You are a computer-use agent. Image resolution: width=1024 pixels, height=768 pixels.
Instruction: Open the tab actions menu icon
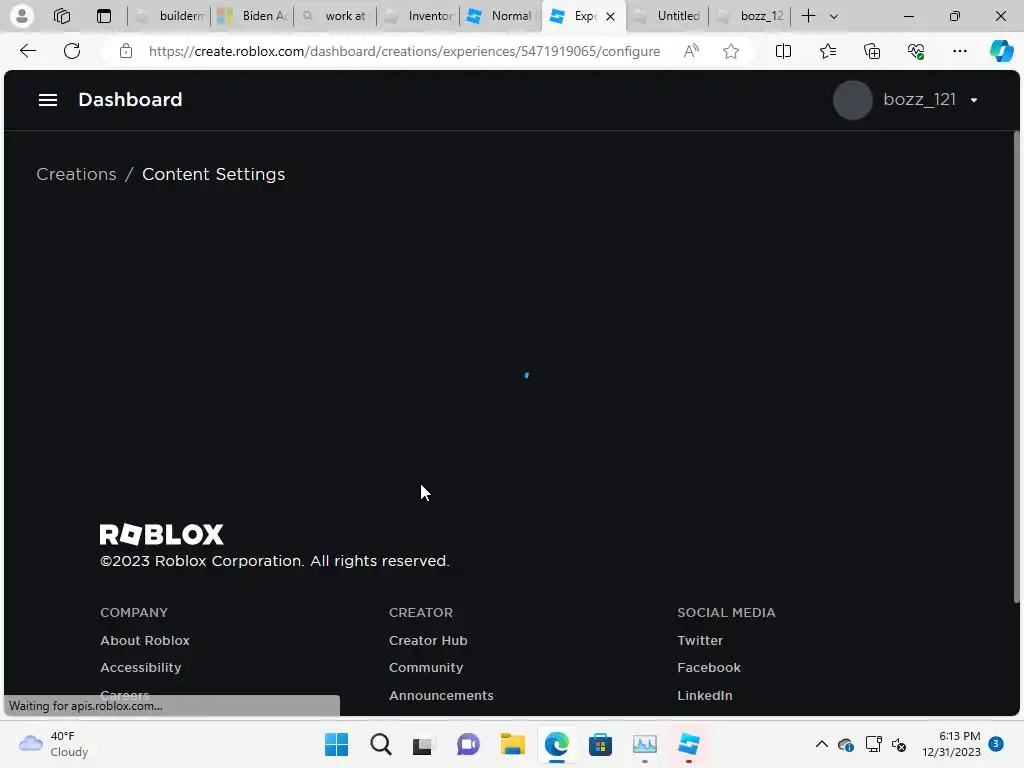[104, 16]
